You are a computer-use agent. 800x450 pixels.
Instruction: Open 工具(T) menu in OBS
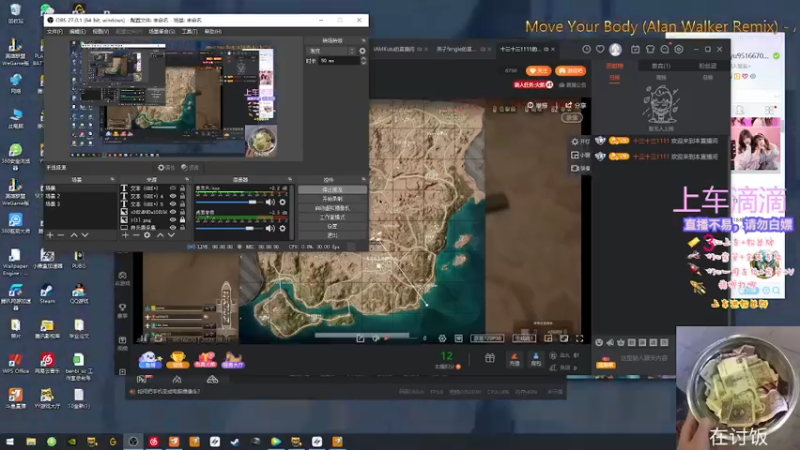tap(189, 32)
